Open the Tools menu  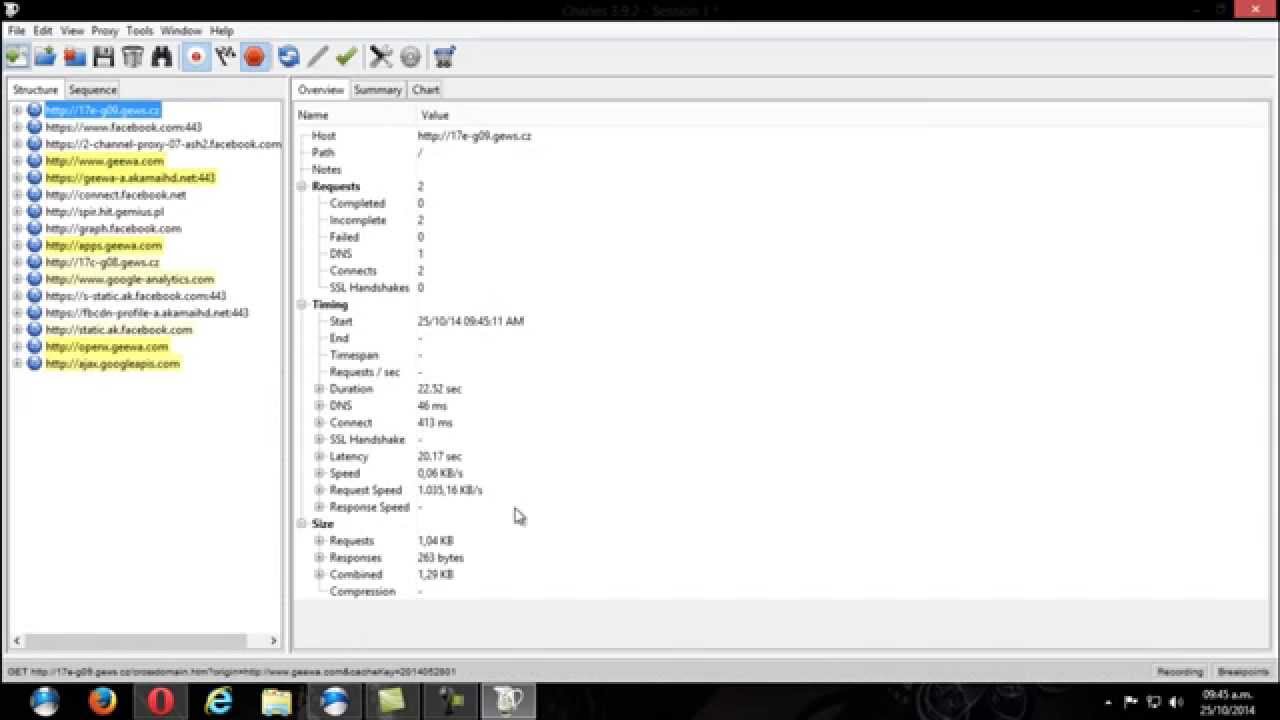pos(140,31)
